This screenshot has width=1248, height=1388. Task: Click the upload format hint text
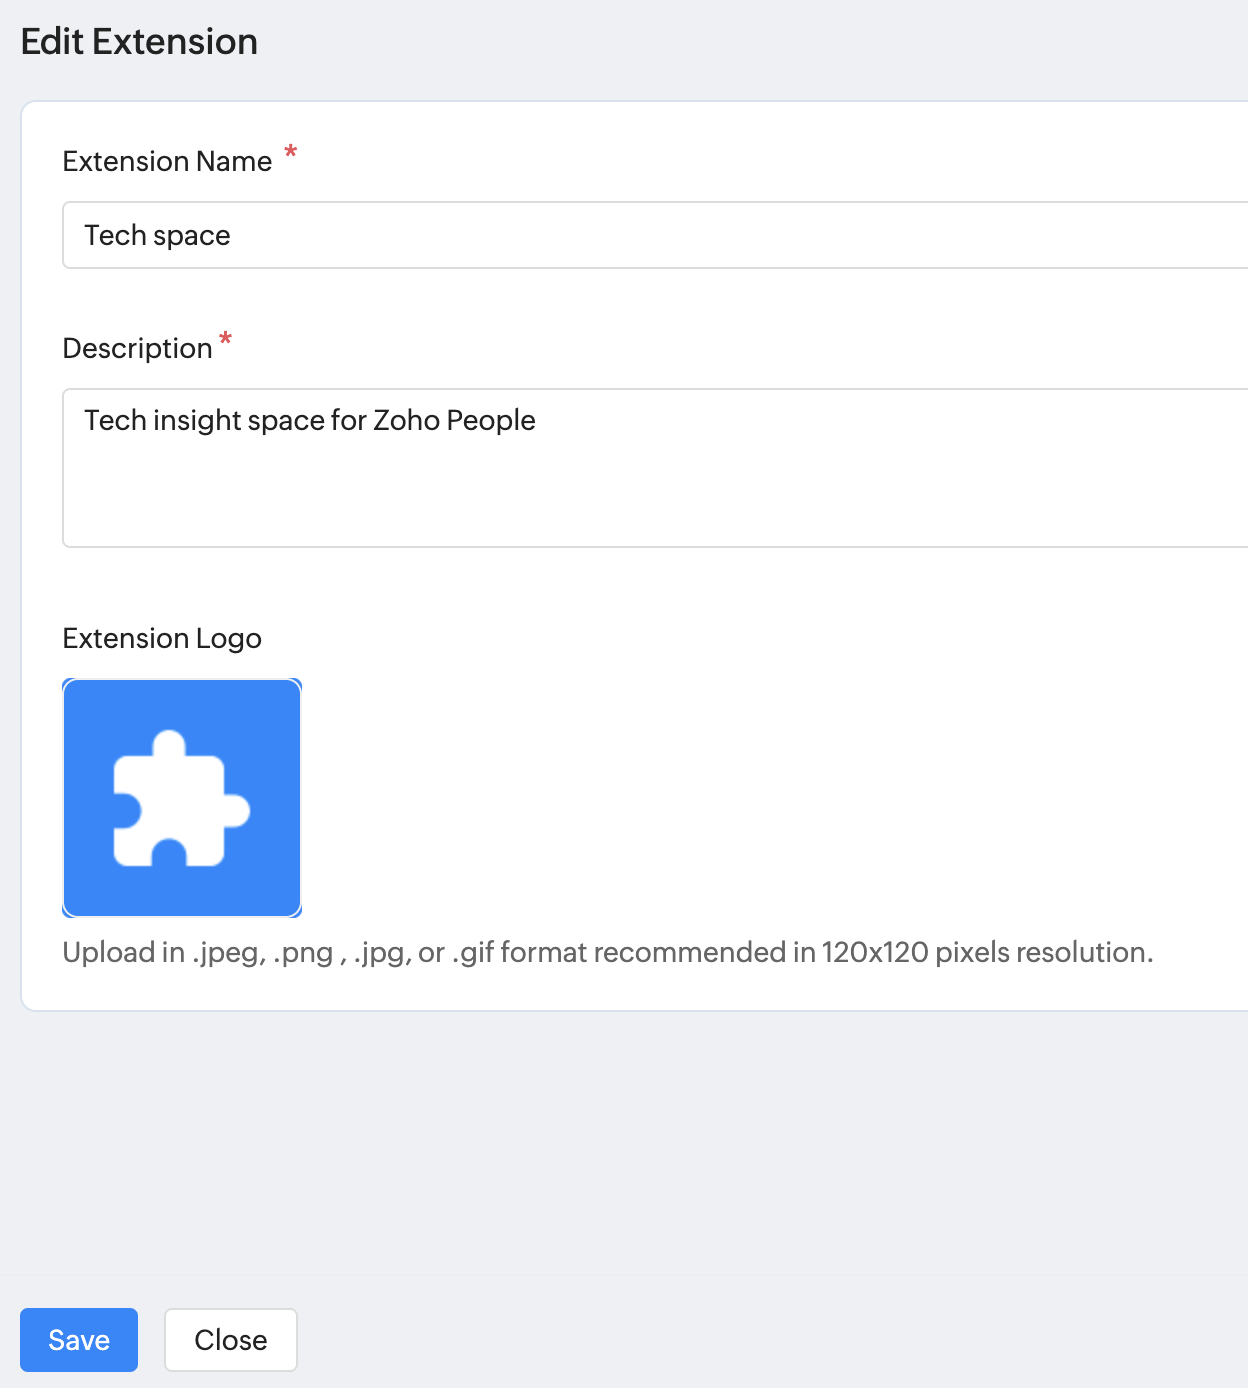click(x=607, y=952)
